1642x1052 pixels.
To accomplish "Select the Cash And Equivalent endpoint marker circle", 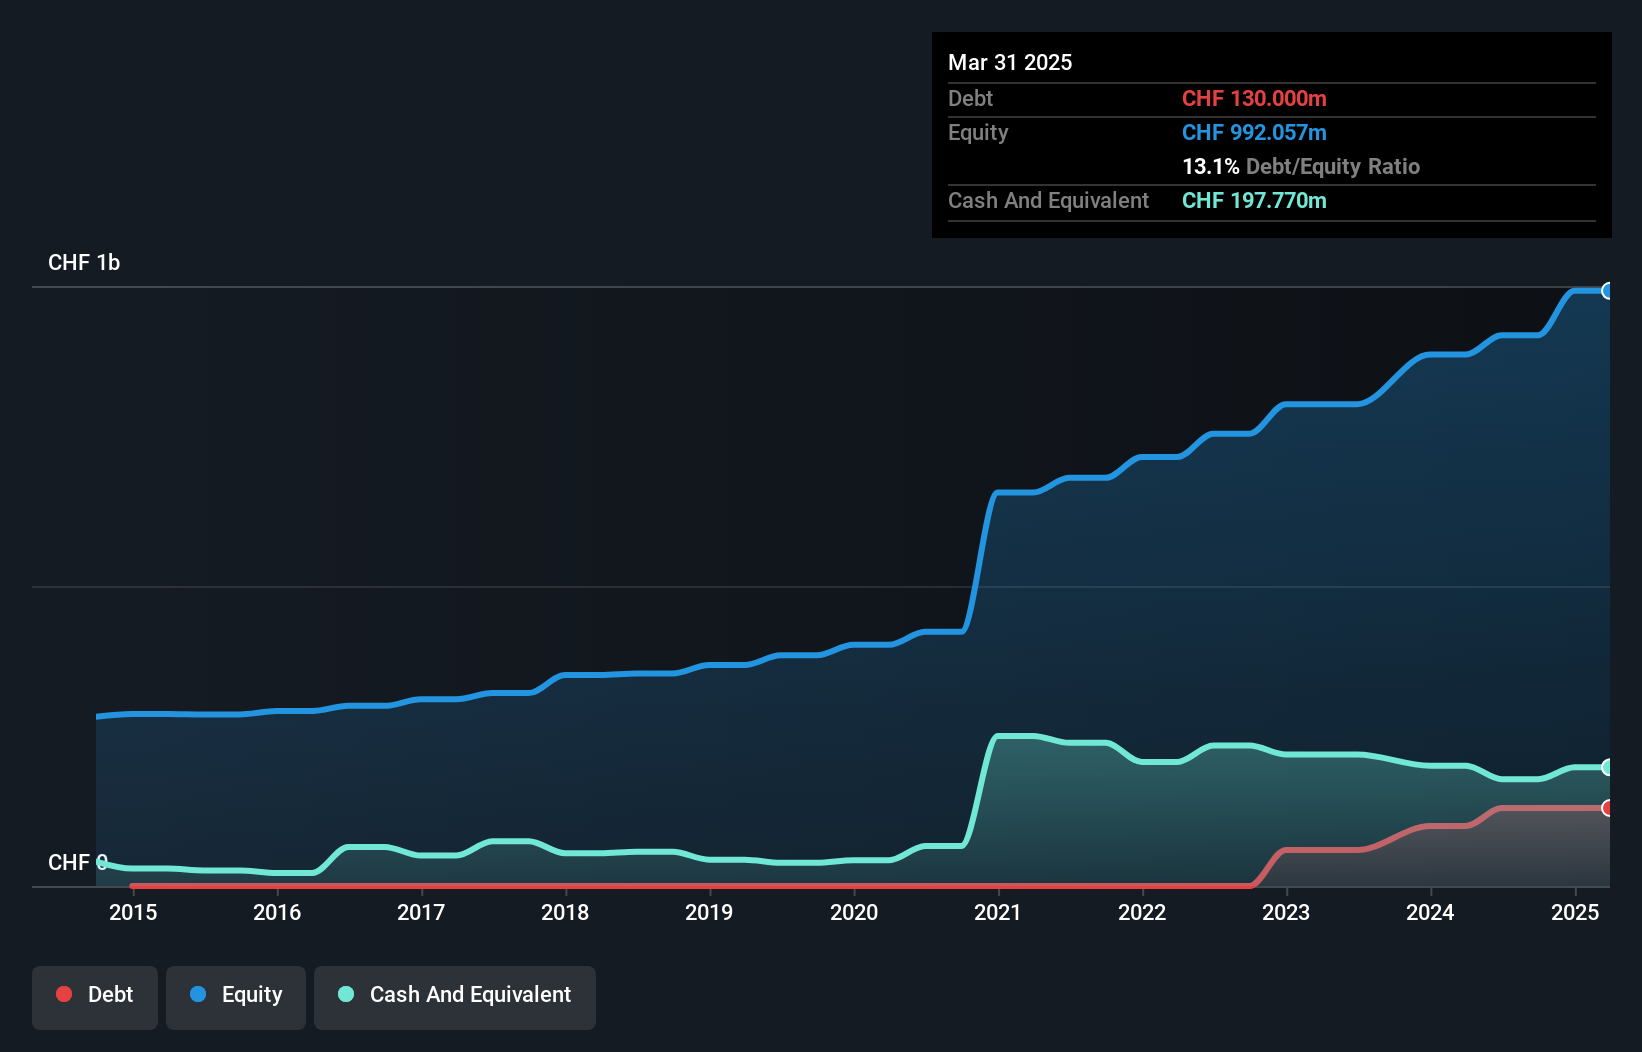I will click(x=1608, y=767).
